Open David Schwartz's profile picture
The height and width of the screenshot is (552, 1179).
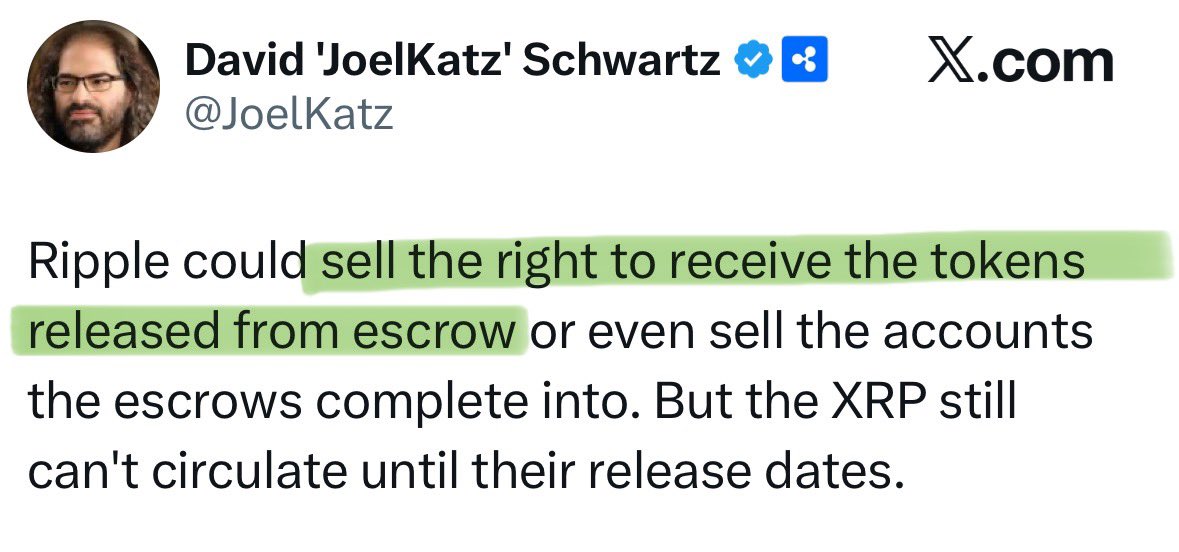click(93, 86)
